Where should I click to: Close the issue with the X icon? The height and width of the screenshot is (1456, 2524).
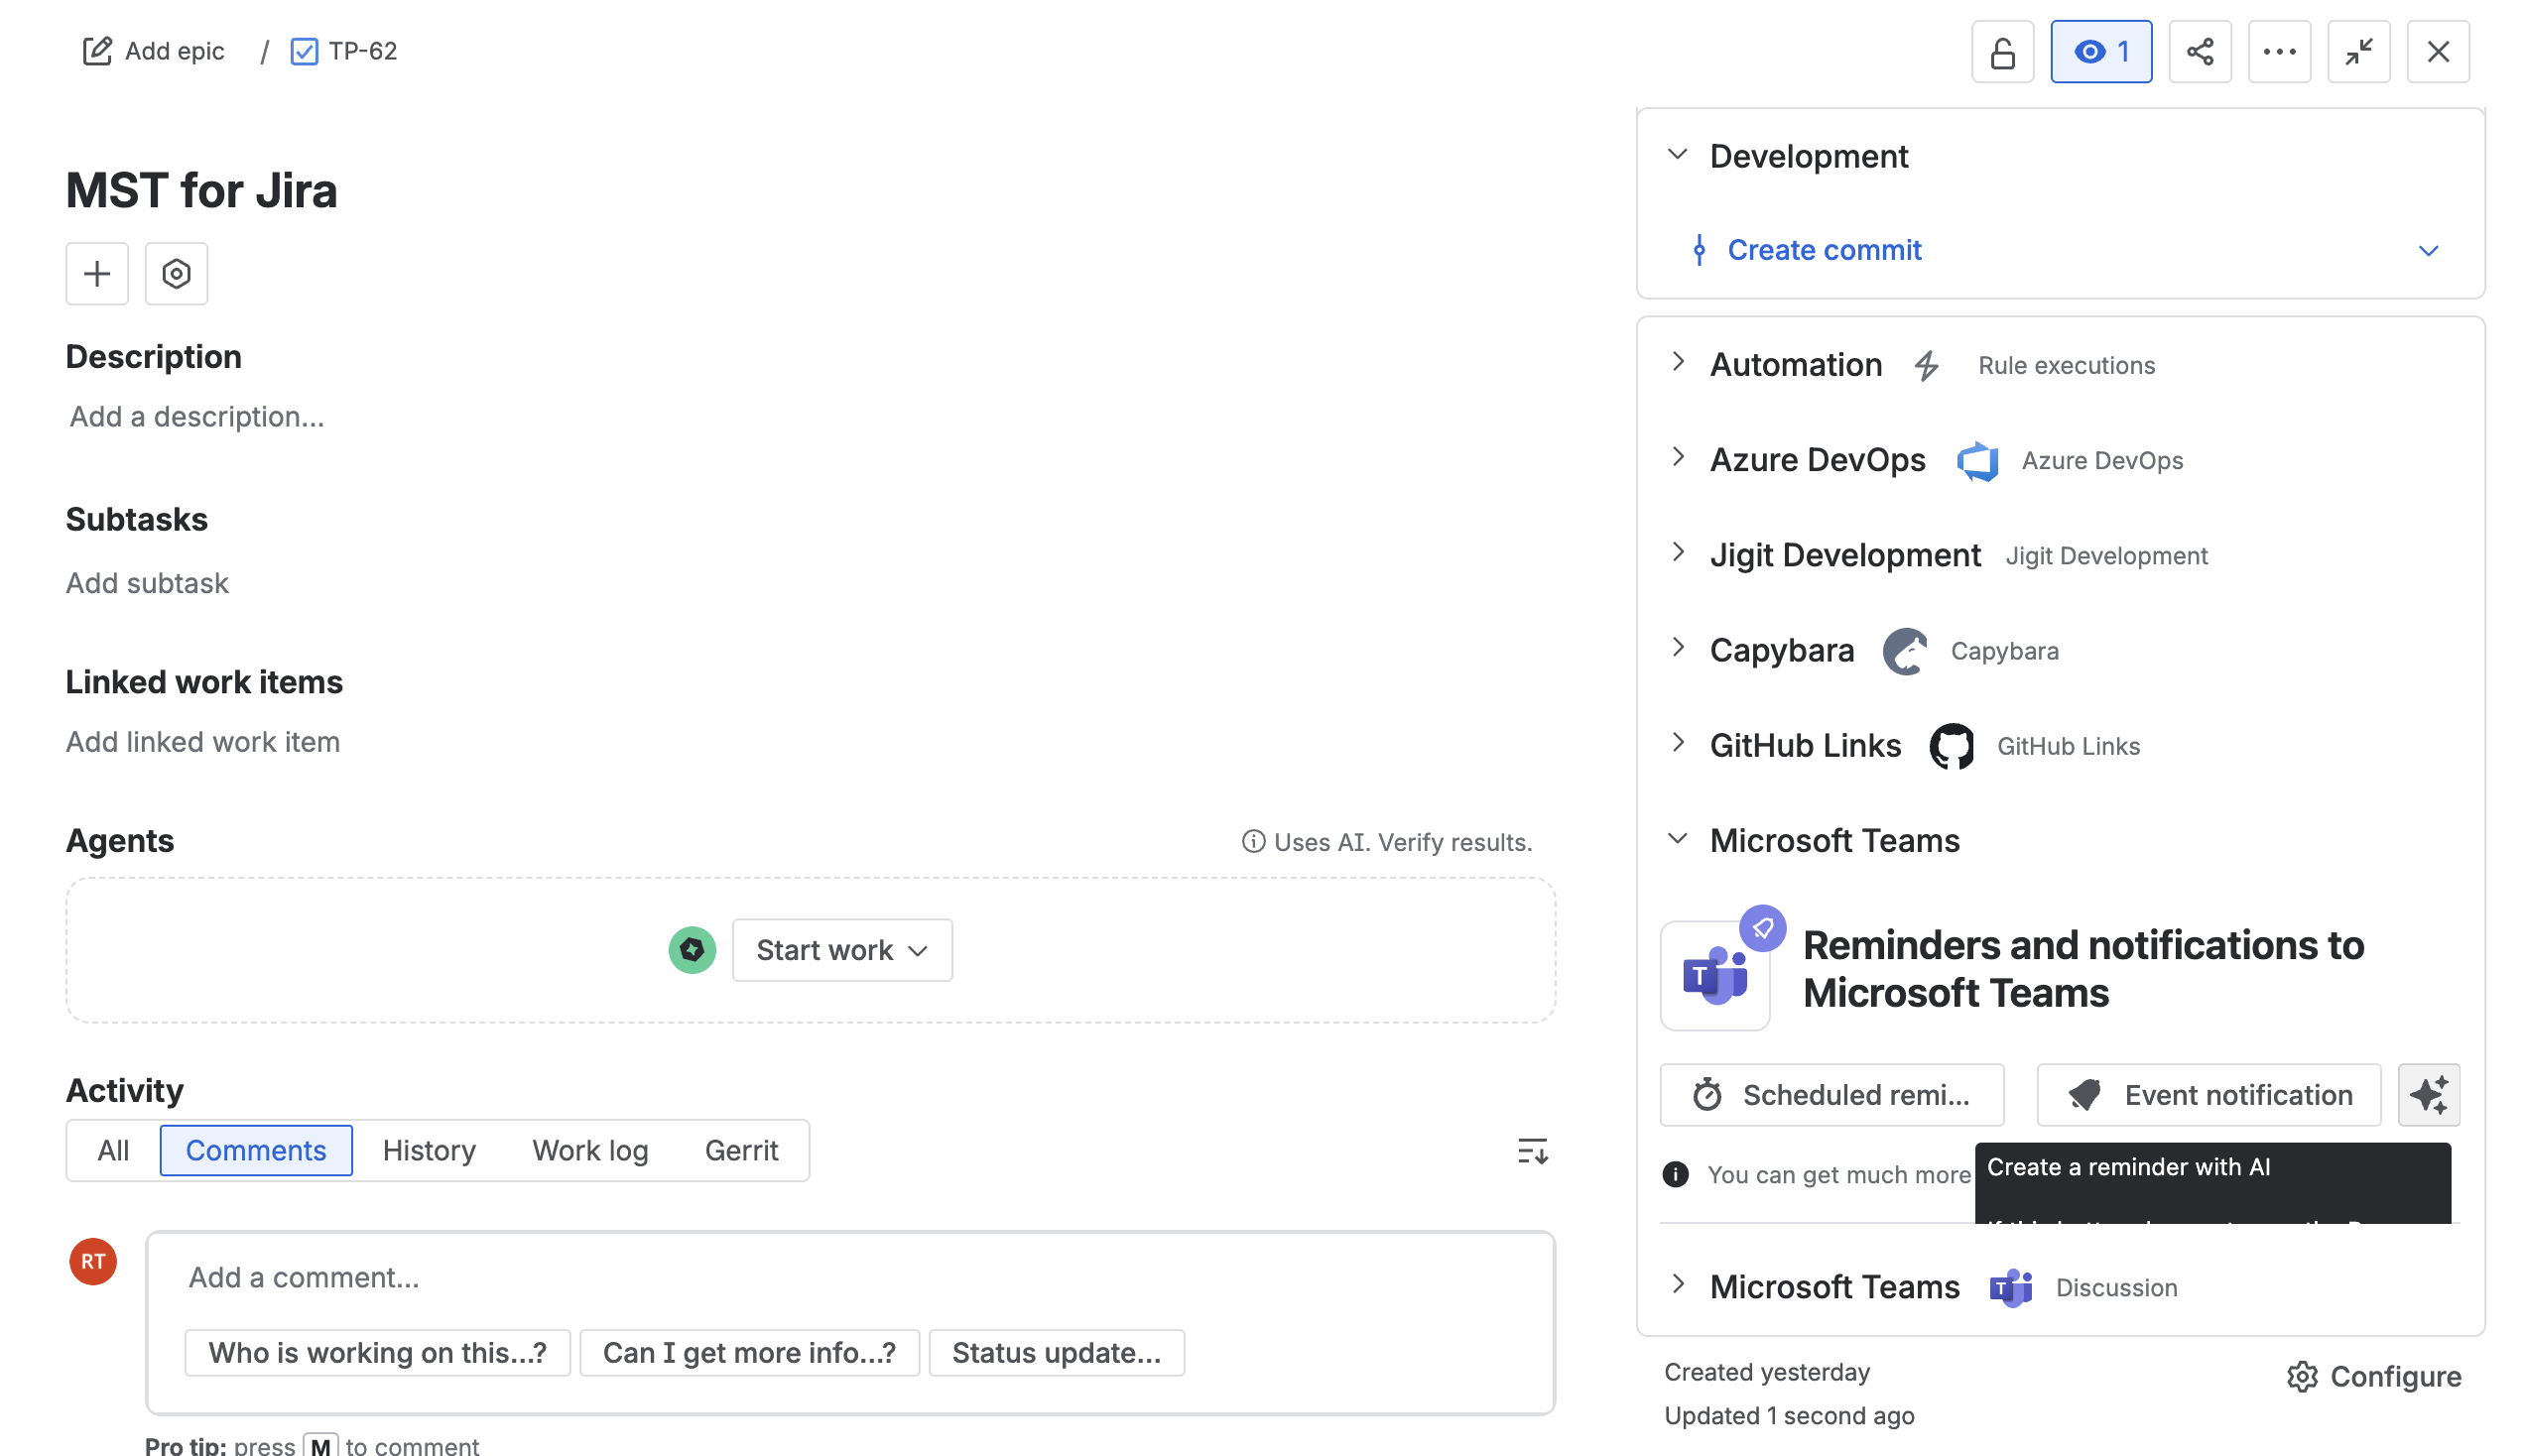click(x=2438, y=52)
